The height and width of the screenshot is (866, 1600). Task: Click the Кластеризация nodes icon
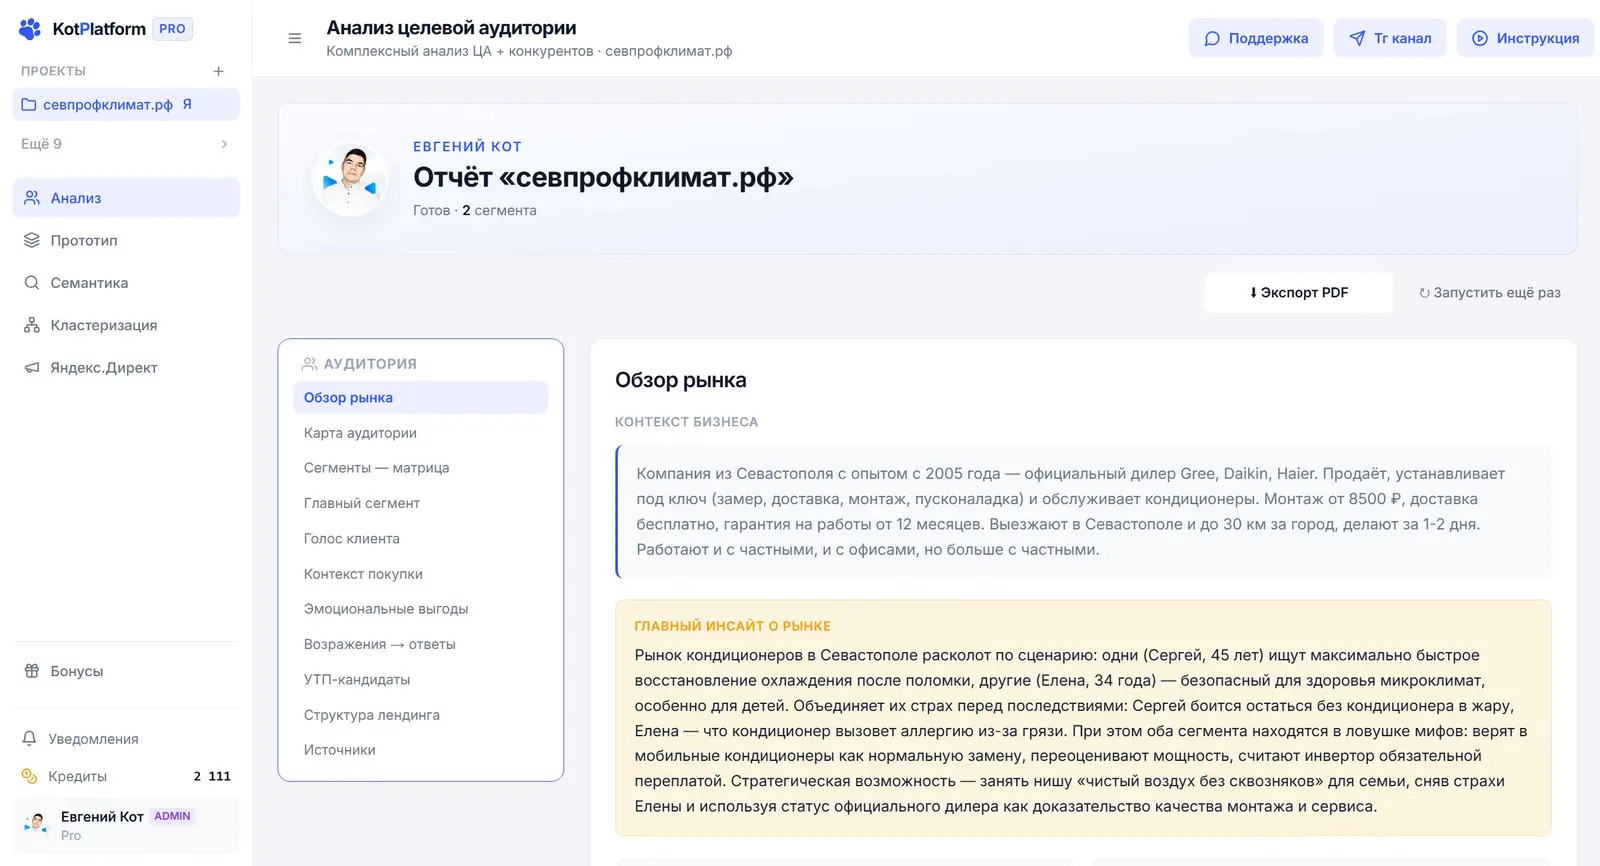click(32, 325)
